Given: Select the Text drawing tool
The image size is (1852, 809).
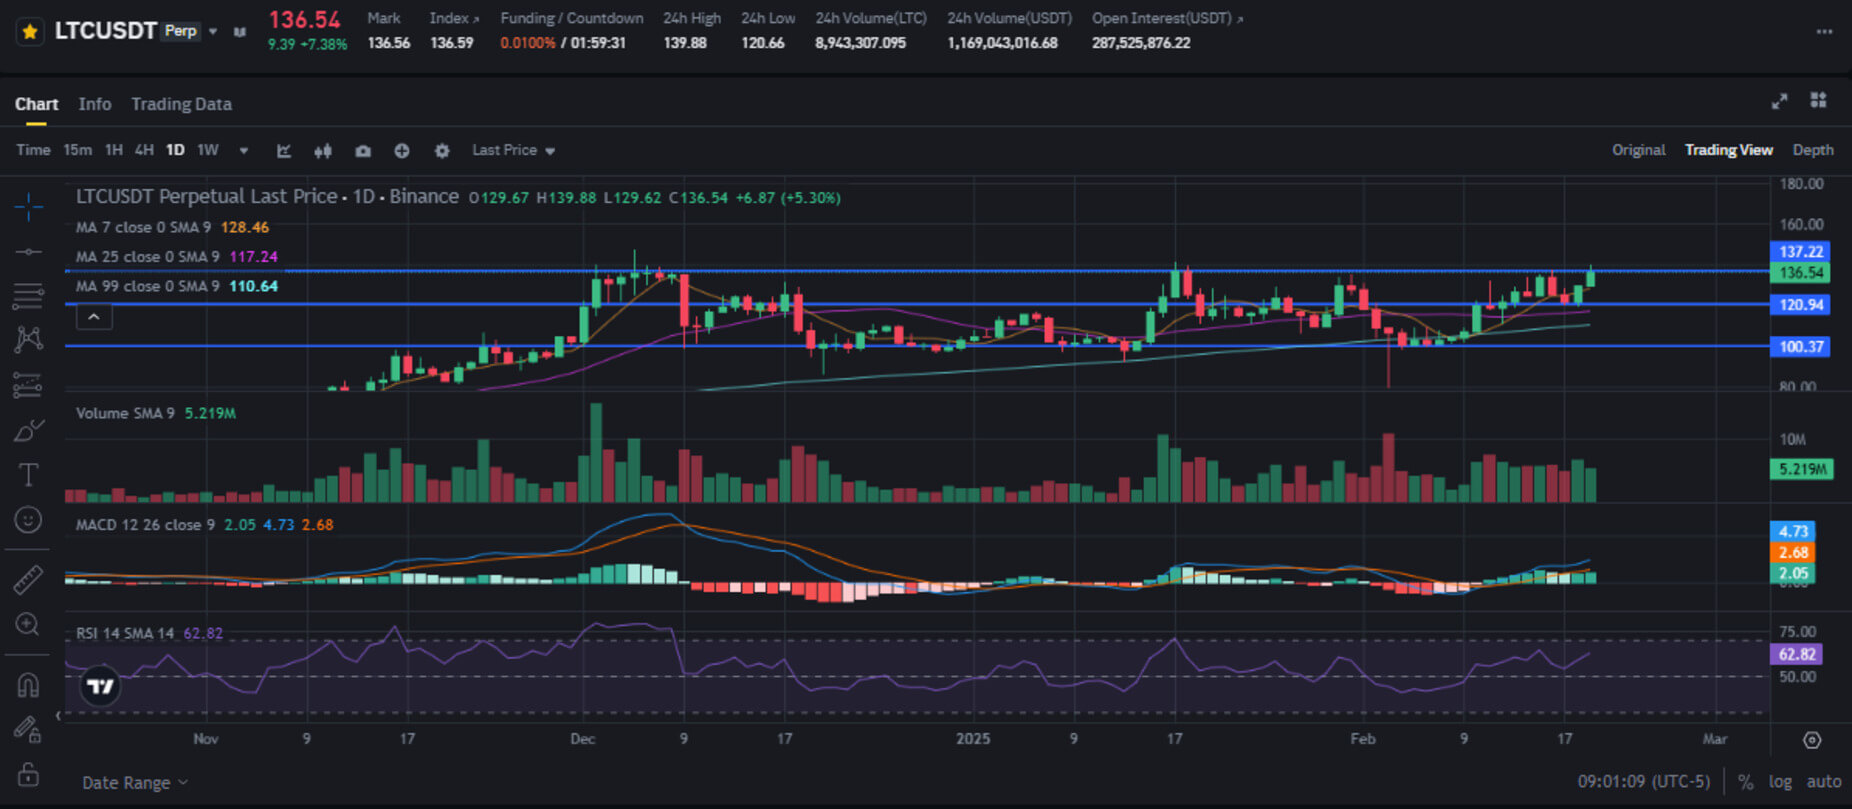Looking at the screenshot, I should click(x=28, y=475).
